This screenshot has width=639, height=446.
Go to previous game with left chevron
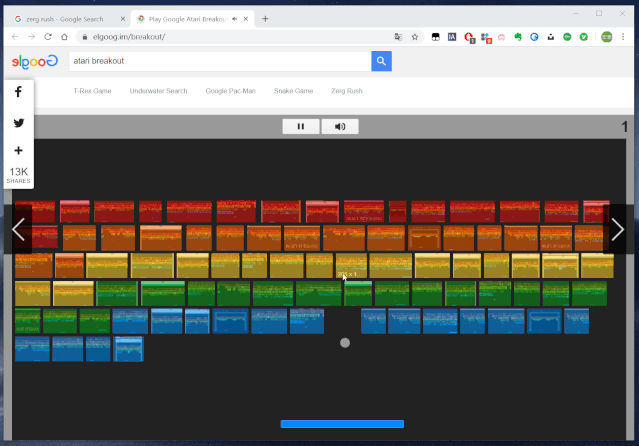18,230
